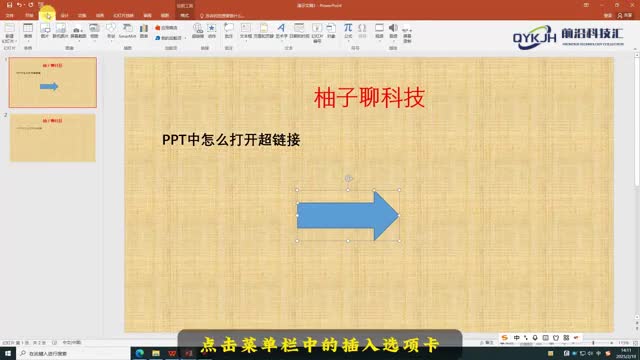Click the Tell Me search box

tap(222, 16)
